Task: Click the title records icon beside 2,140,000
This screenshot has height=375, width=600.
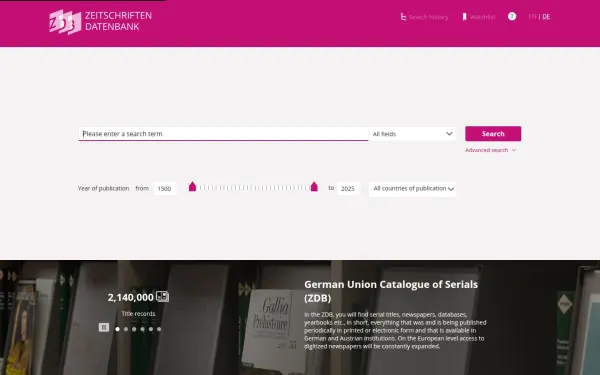Action: pyautogui.click(x=162, y=297)
